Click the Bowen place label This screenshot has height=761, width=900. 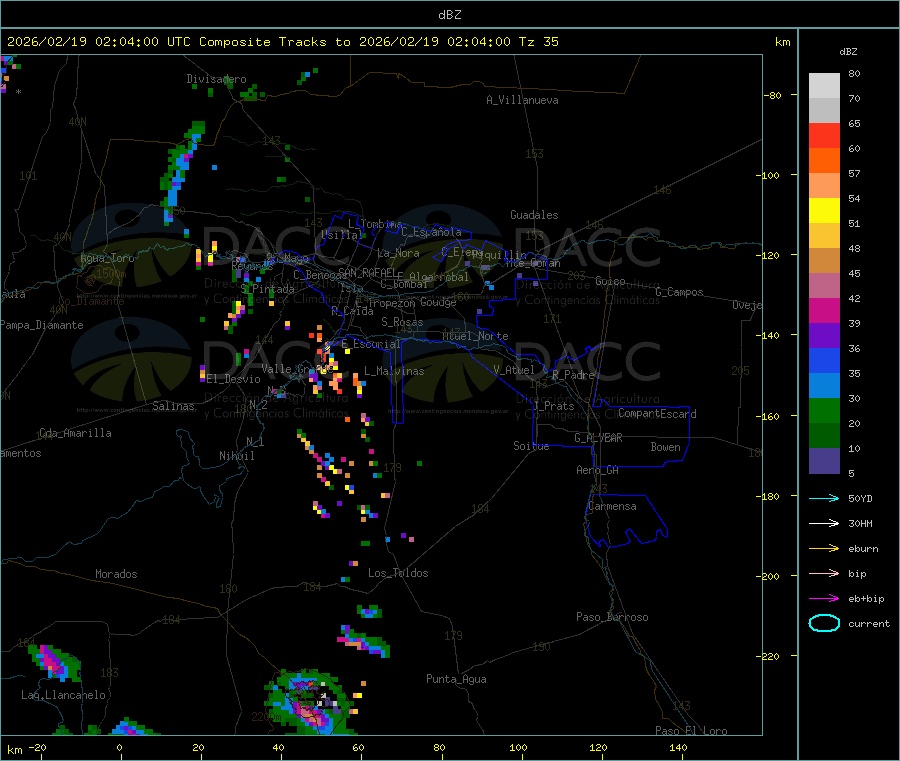coord(666,447)
